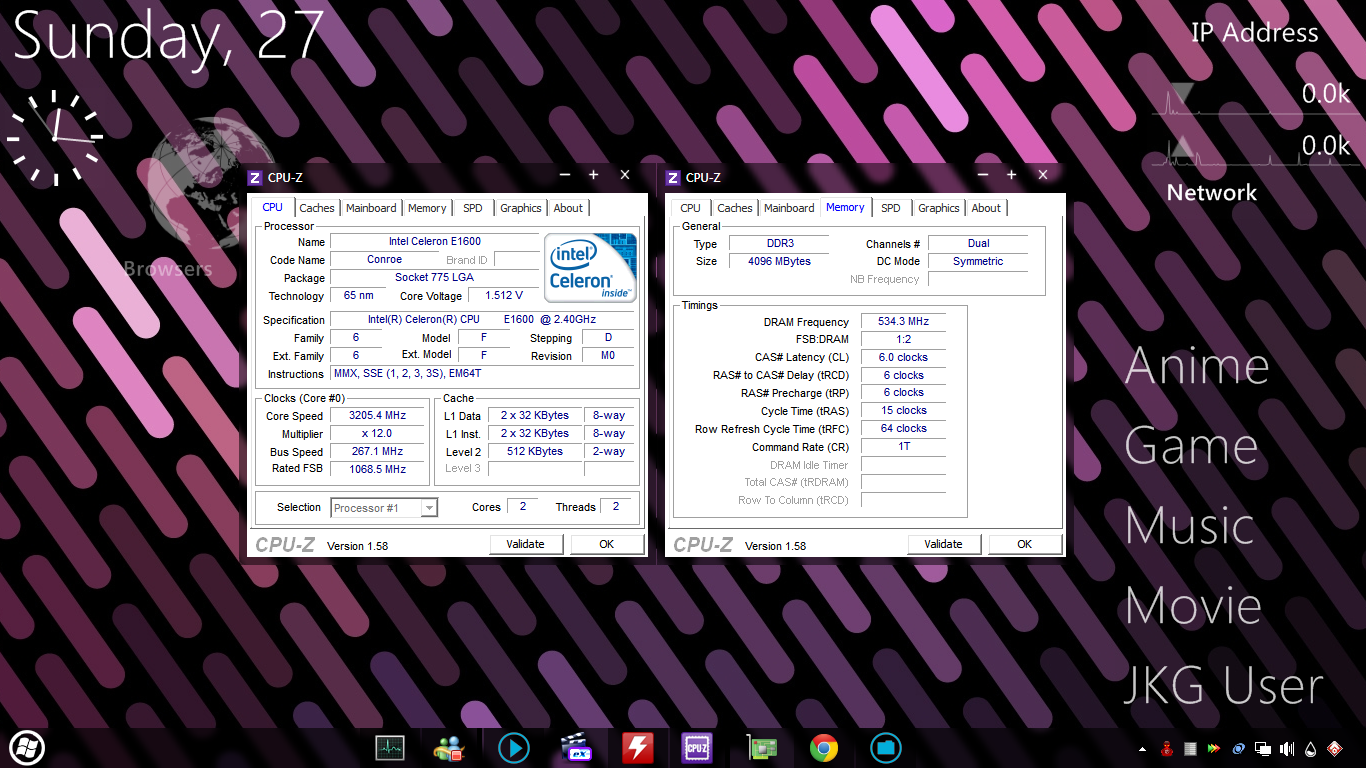Open the network connections tray icon
1366x768 pixels.
pos(1263,748)
